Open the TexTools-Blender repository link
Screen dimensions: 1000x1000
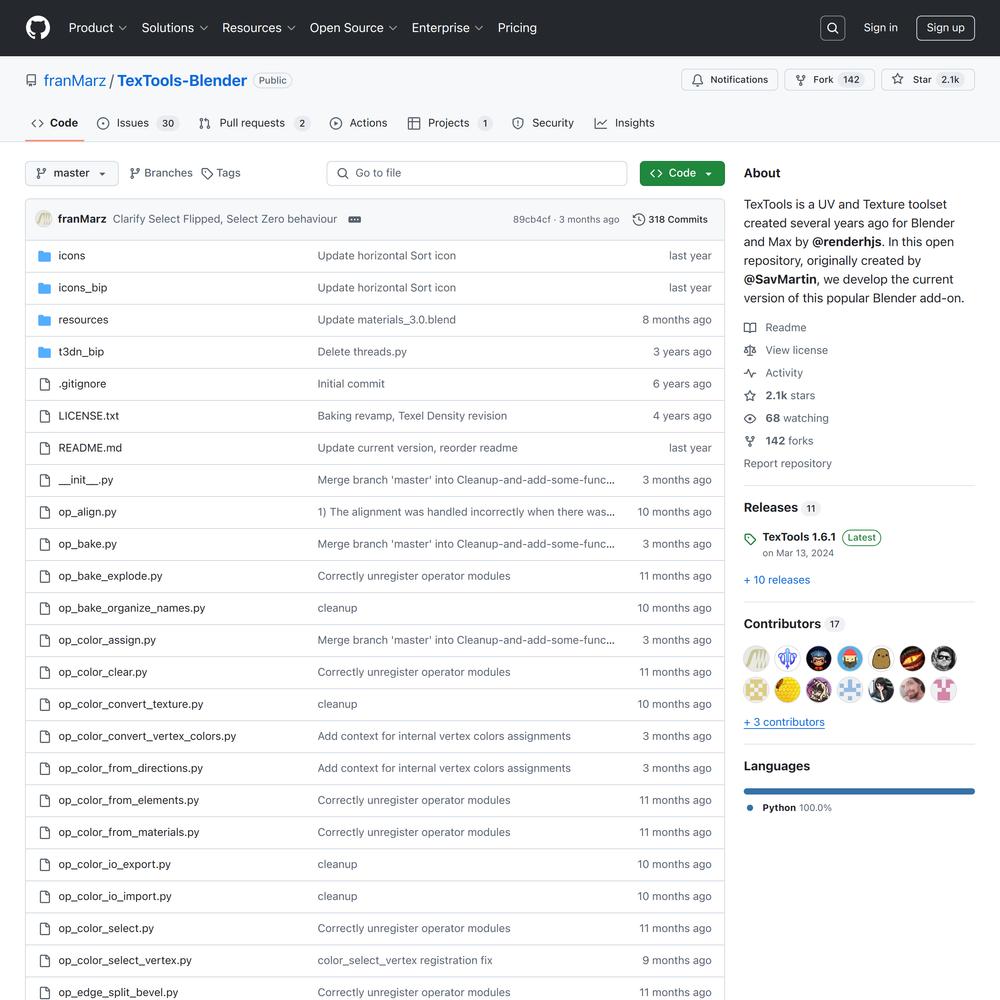[x=182, y=80]
